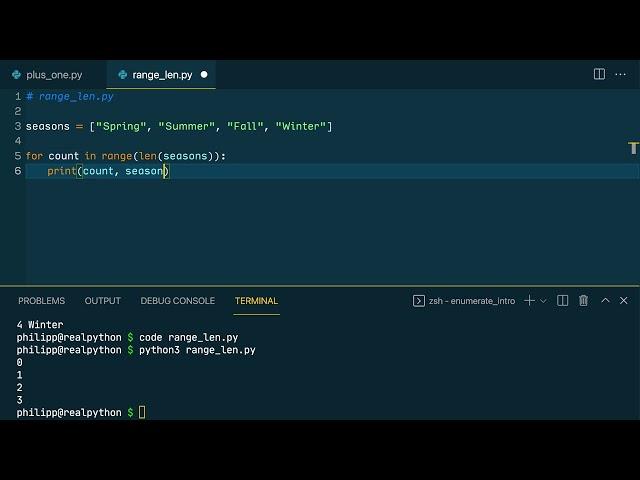Click the Python file icon on range_len.py tab
Screen dimensions: 640x480
click(122, 75)
